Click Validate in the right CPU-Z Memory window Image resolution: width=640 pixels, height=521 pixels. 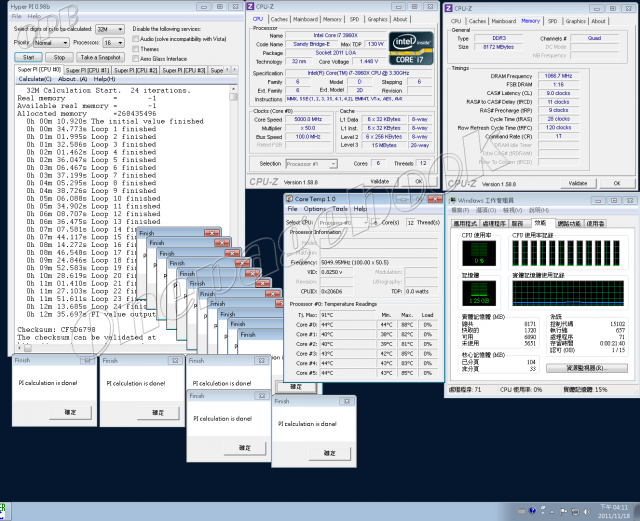pos(578,183)
